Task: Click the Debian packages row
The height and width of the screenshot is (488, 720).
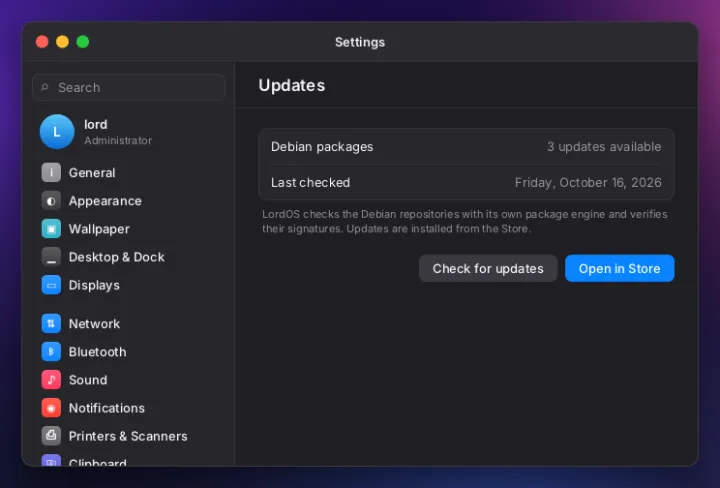Action: 466,147
